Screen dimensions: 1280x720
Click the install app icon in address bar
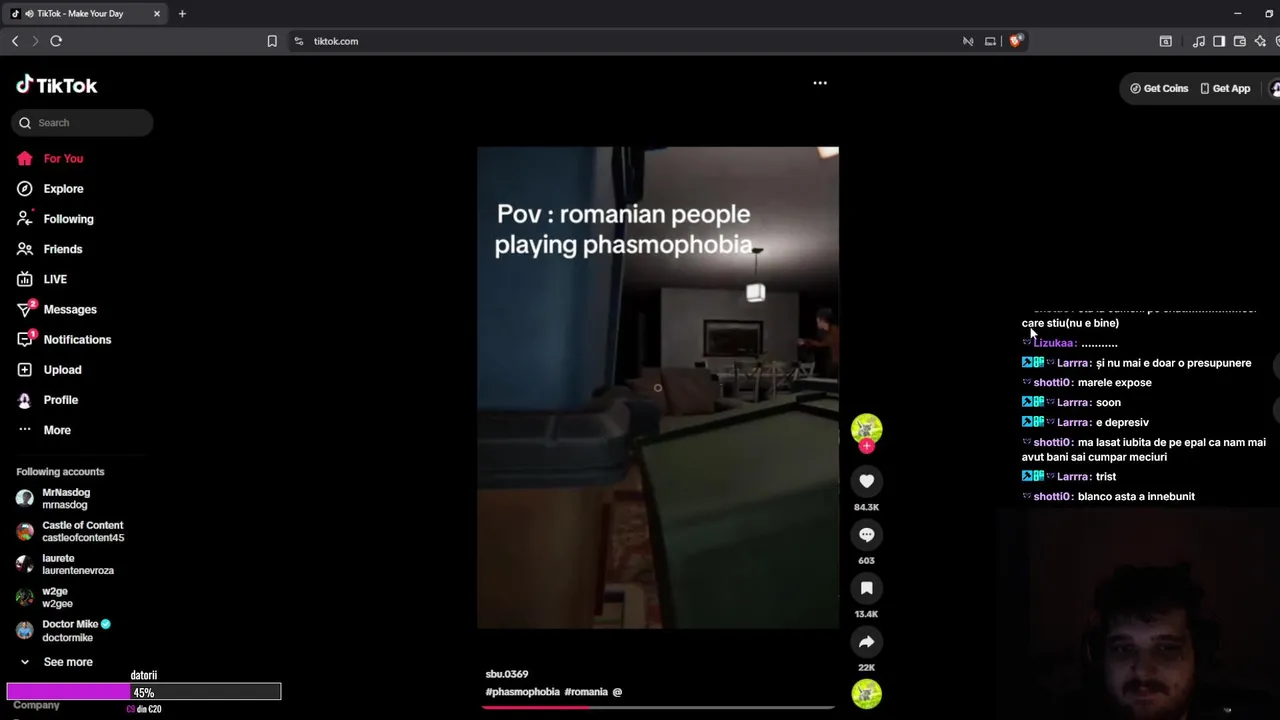pyautogui.click(x=990, y=41)
